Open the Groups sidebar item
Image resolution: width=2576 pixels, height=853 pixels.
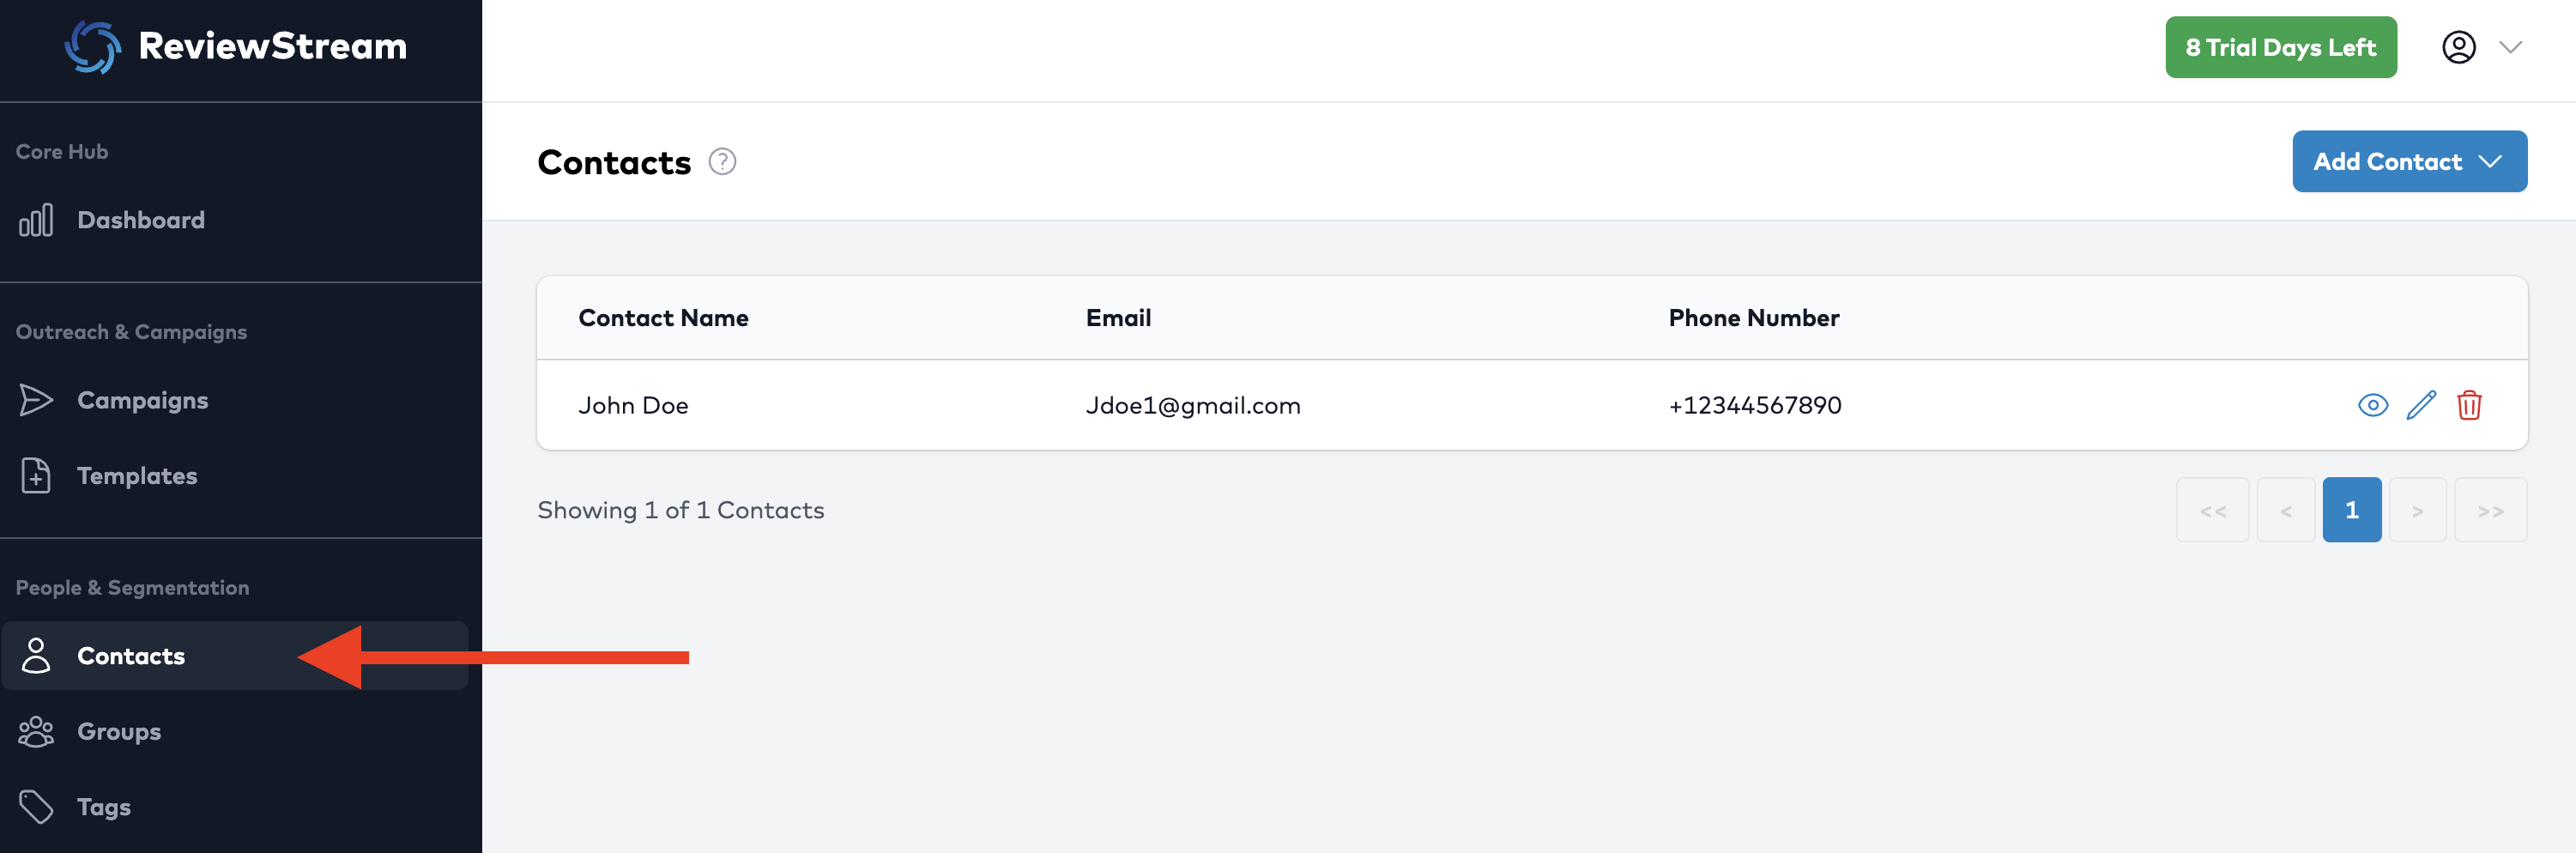tap(119, 731)
